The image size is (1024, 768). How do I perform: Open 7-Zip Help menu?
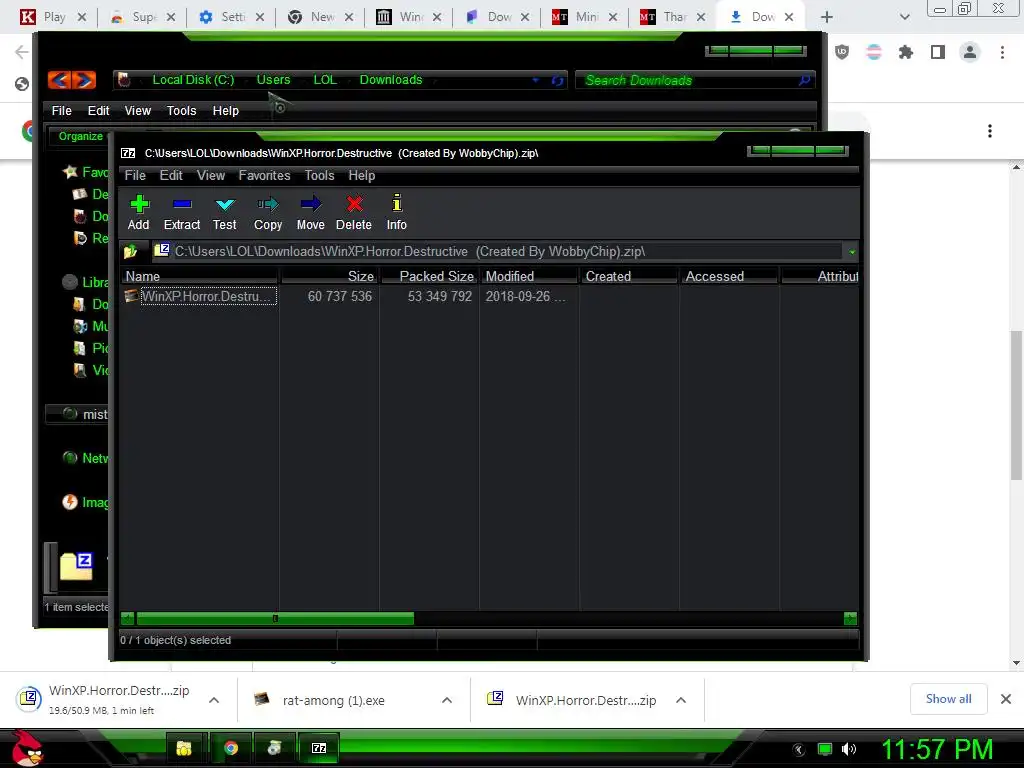362,176
